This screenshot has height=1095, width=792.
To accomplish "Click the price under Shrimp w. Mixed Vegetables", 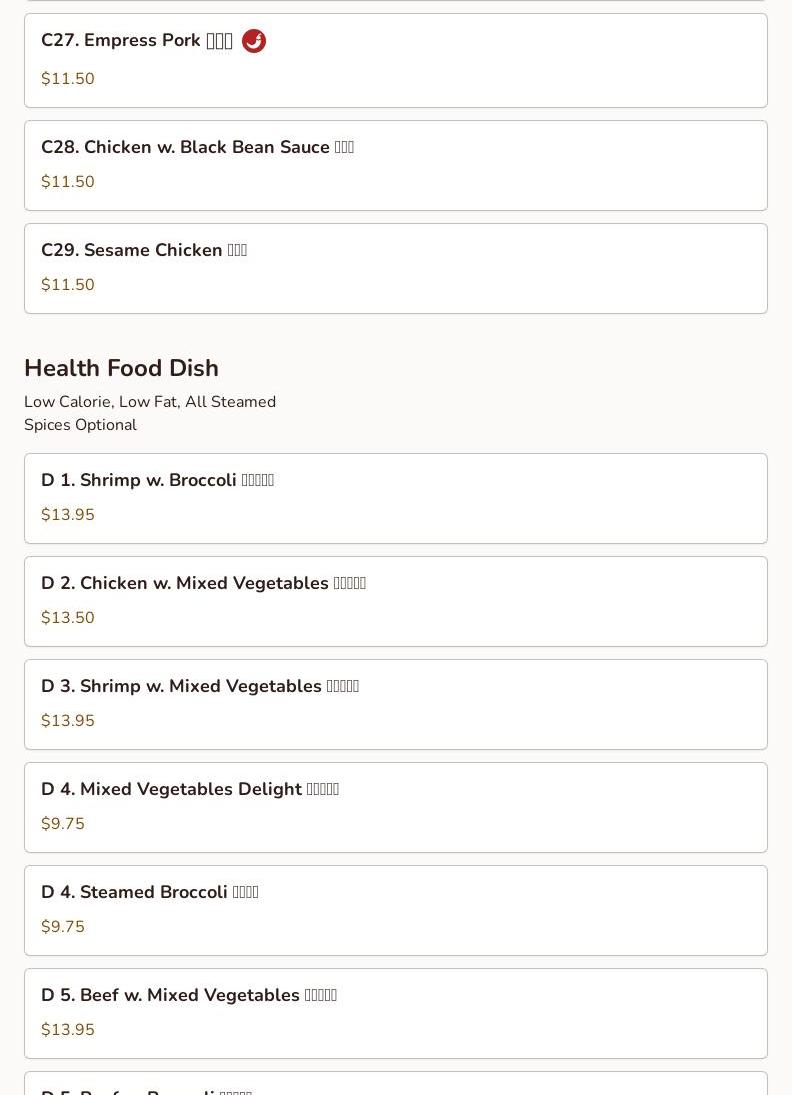I will coord(68,721).
